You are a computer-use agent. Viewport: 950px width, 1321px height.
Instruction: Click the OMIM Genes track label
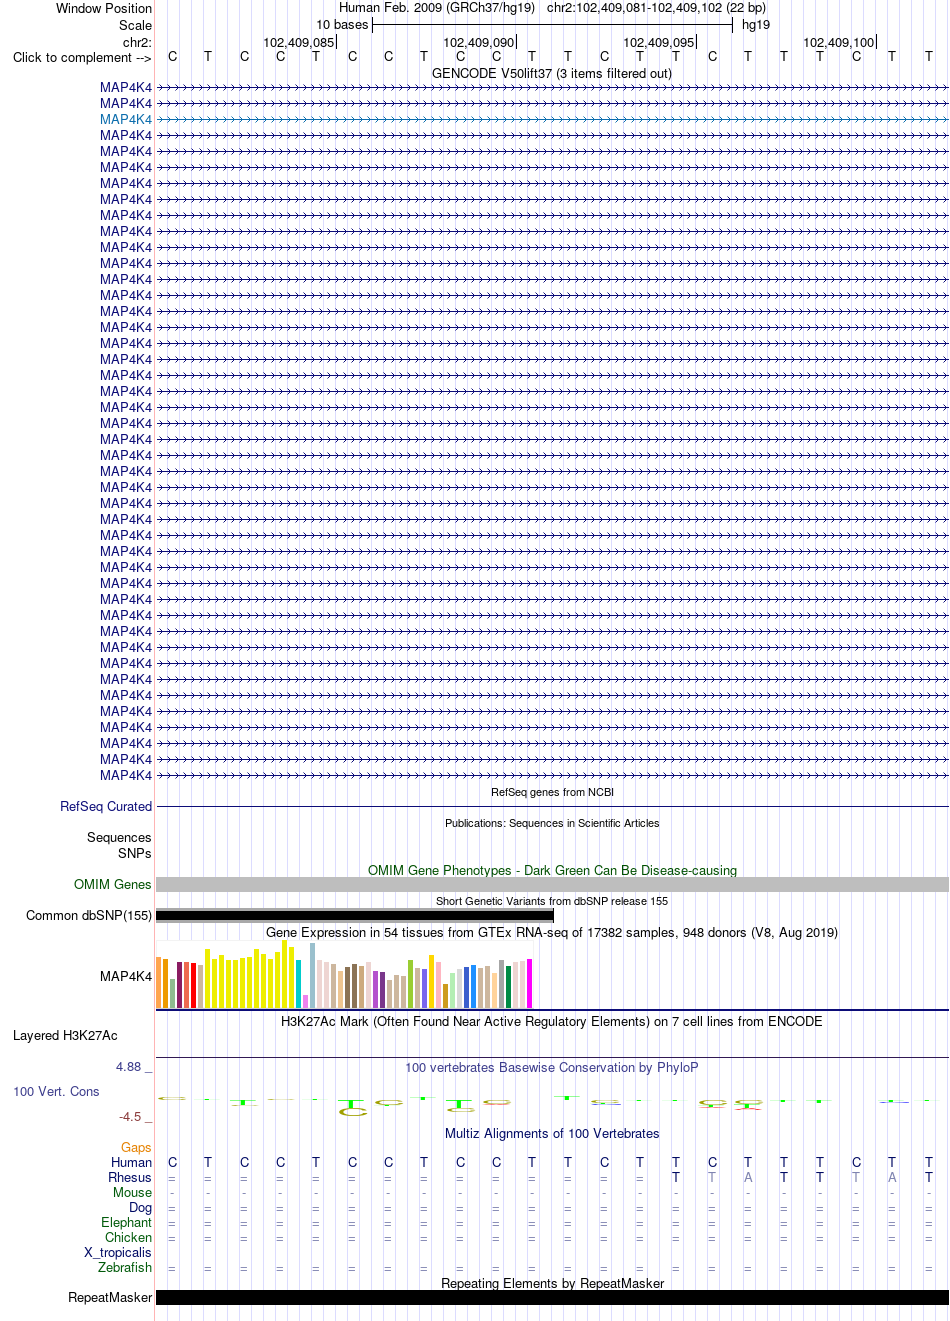pos(113,884)
